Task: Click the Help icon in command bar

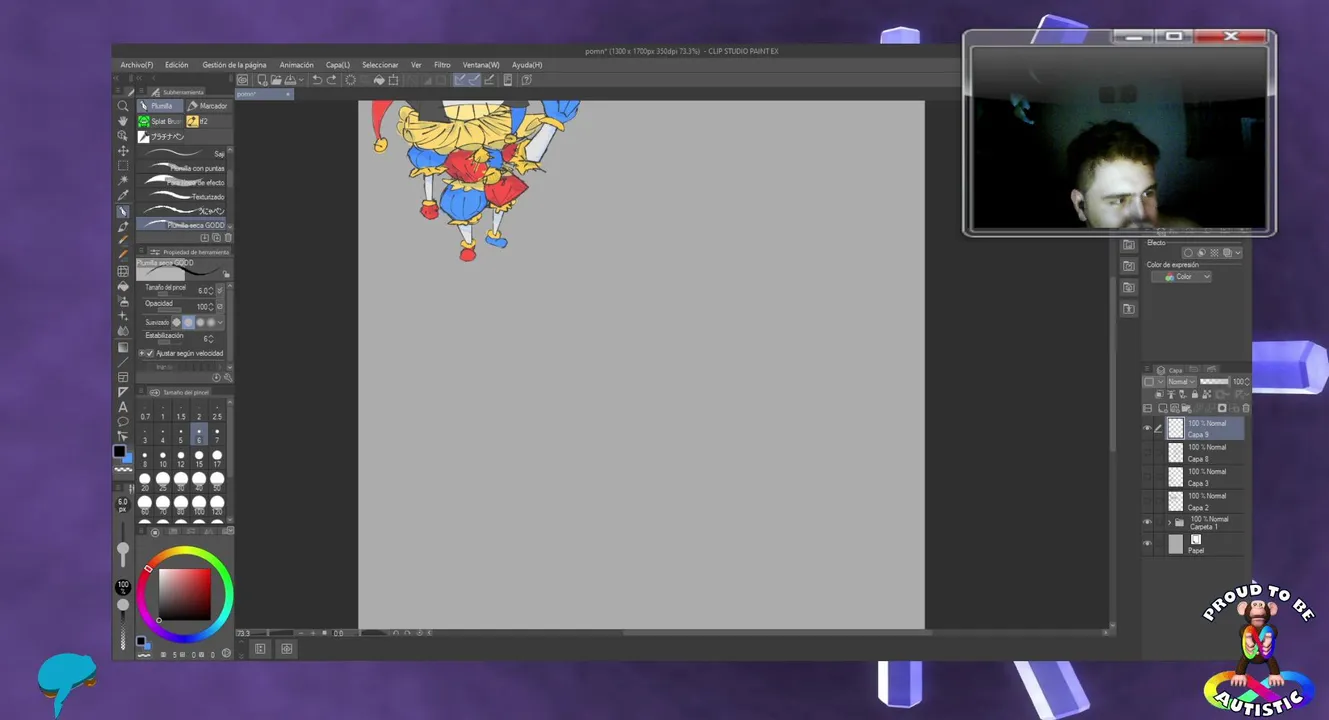Action: tap(527, 80)
